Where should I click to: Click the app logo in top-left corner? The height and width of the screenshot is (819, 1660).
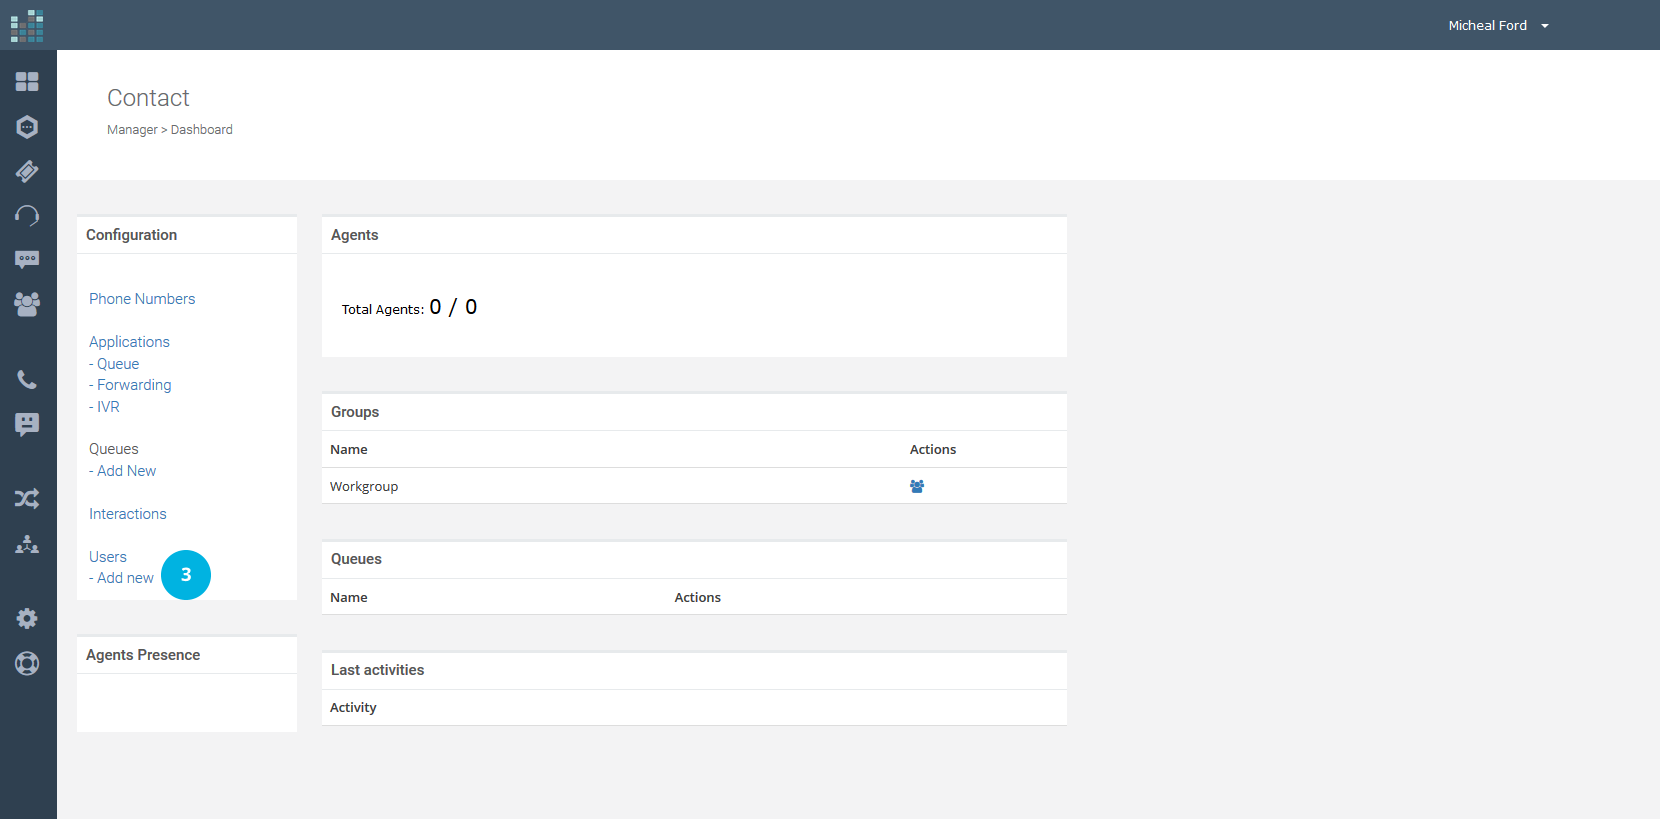[27, 26]
